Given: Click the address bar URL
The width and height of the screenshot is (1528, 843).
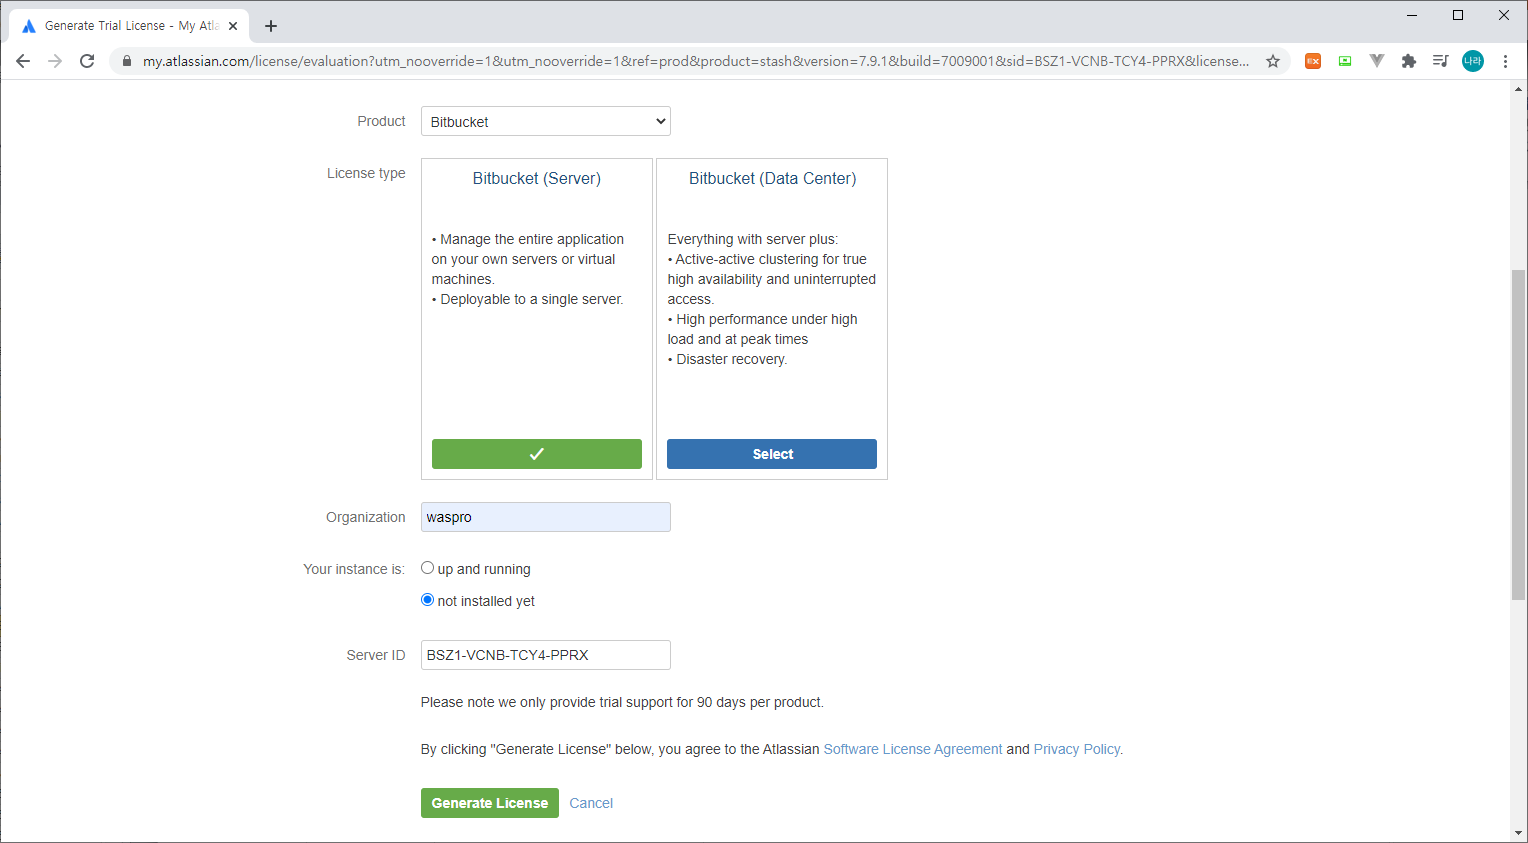Looking at the screenshot, I should pyautogui.click(x=695, y=61).
